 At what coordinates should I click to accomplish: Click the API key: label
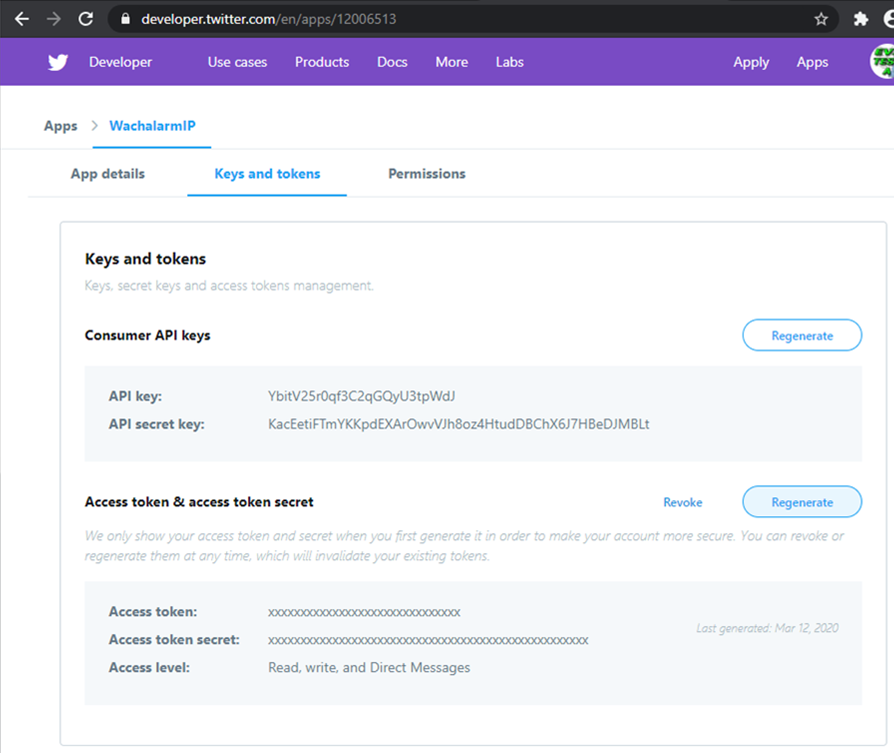[135, 396]
